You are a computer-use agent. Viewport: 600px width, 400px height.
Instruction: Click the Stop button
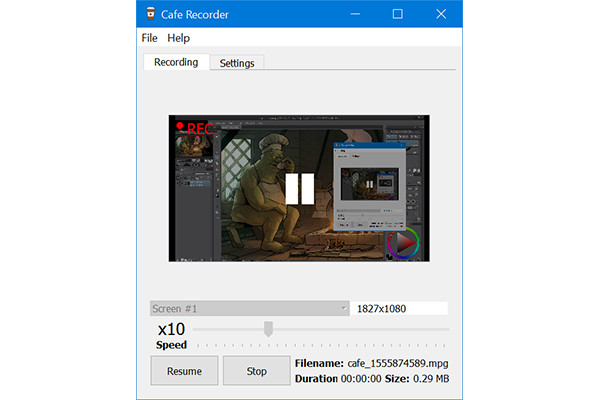pyautogui.click(x=256, y=371)
